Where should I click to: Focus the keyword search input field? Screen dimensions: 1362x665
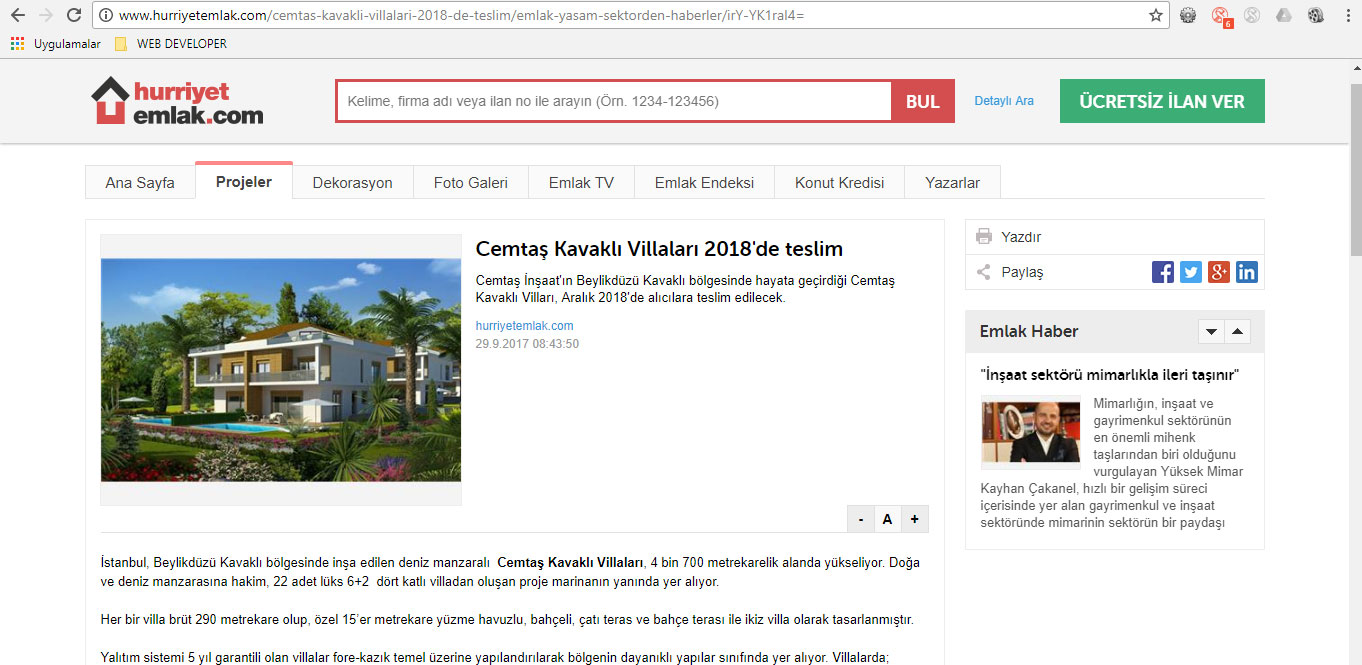coord(614,101)
